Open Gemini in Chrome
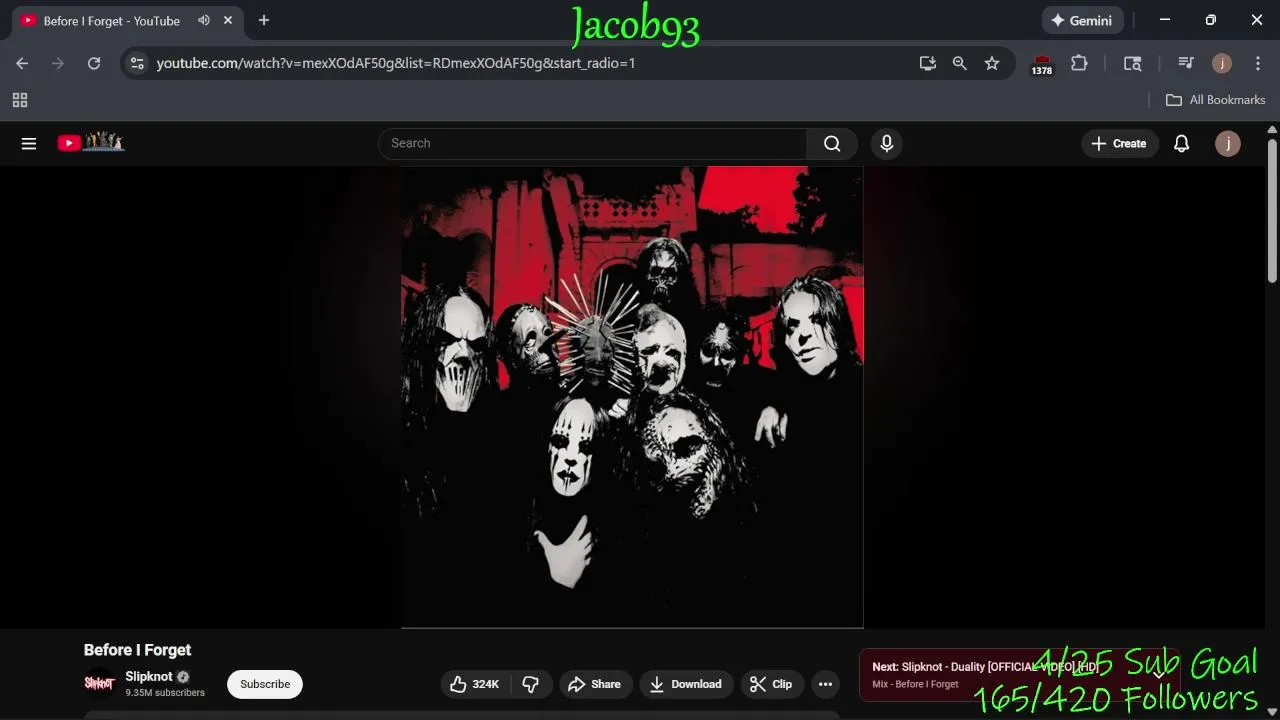 (1083, 20)
